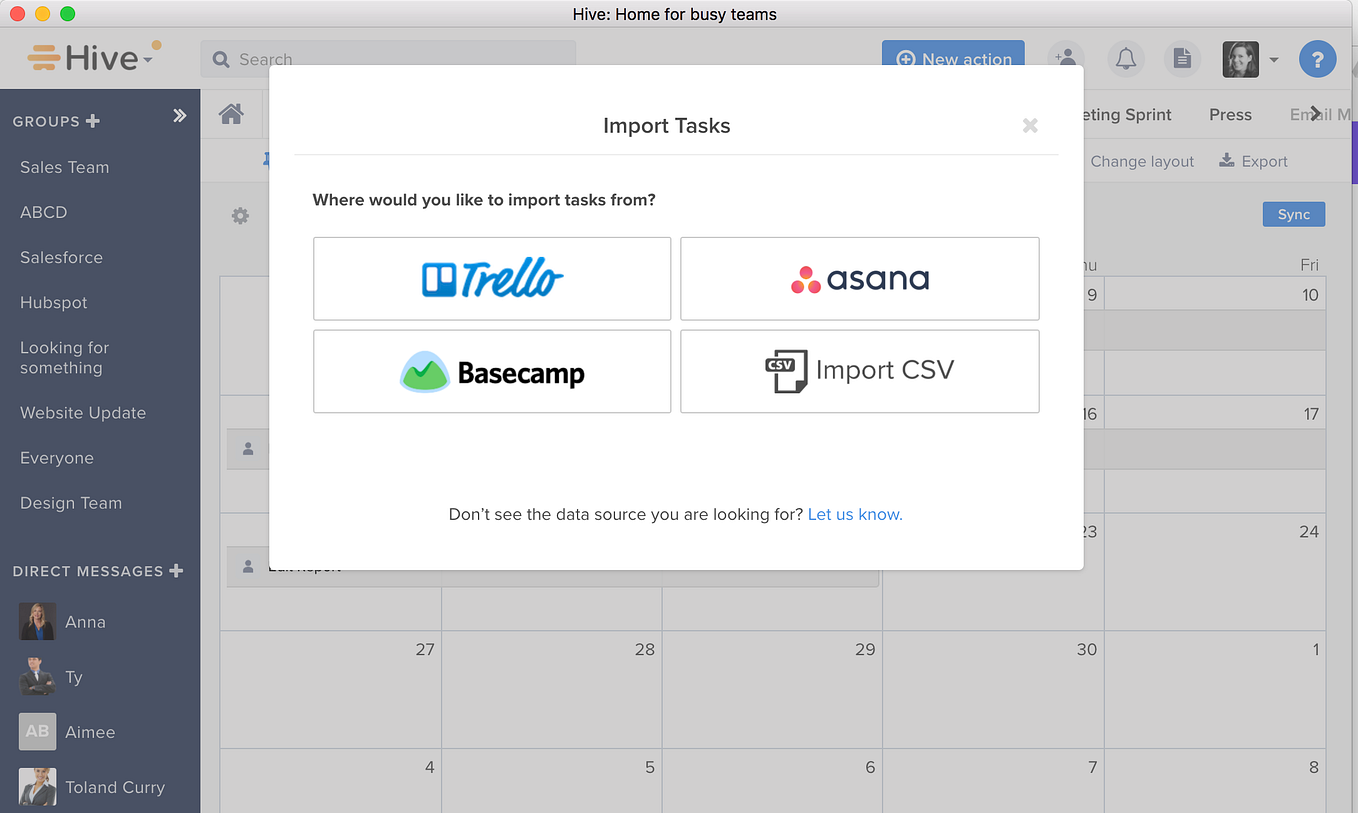Import tasks from Trello

(491, 278)
